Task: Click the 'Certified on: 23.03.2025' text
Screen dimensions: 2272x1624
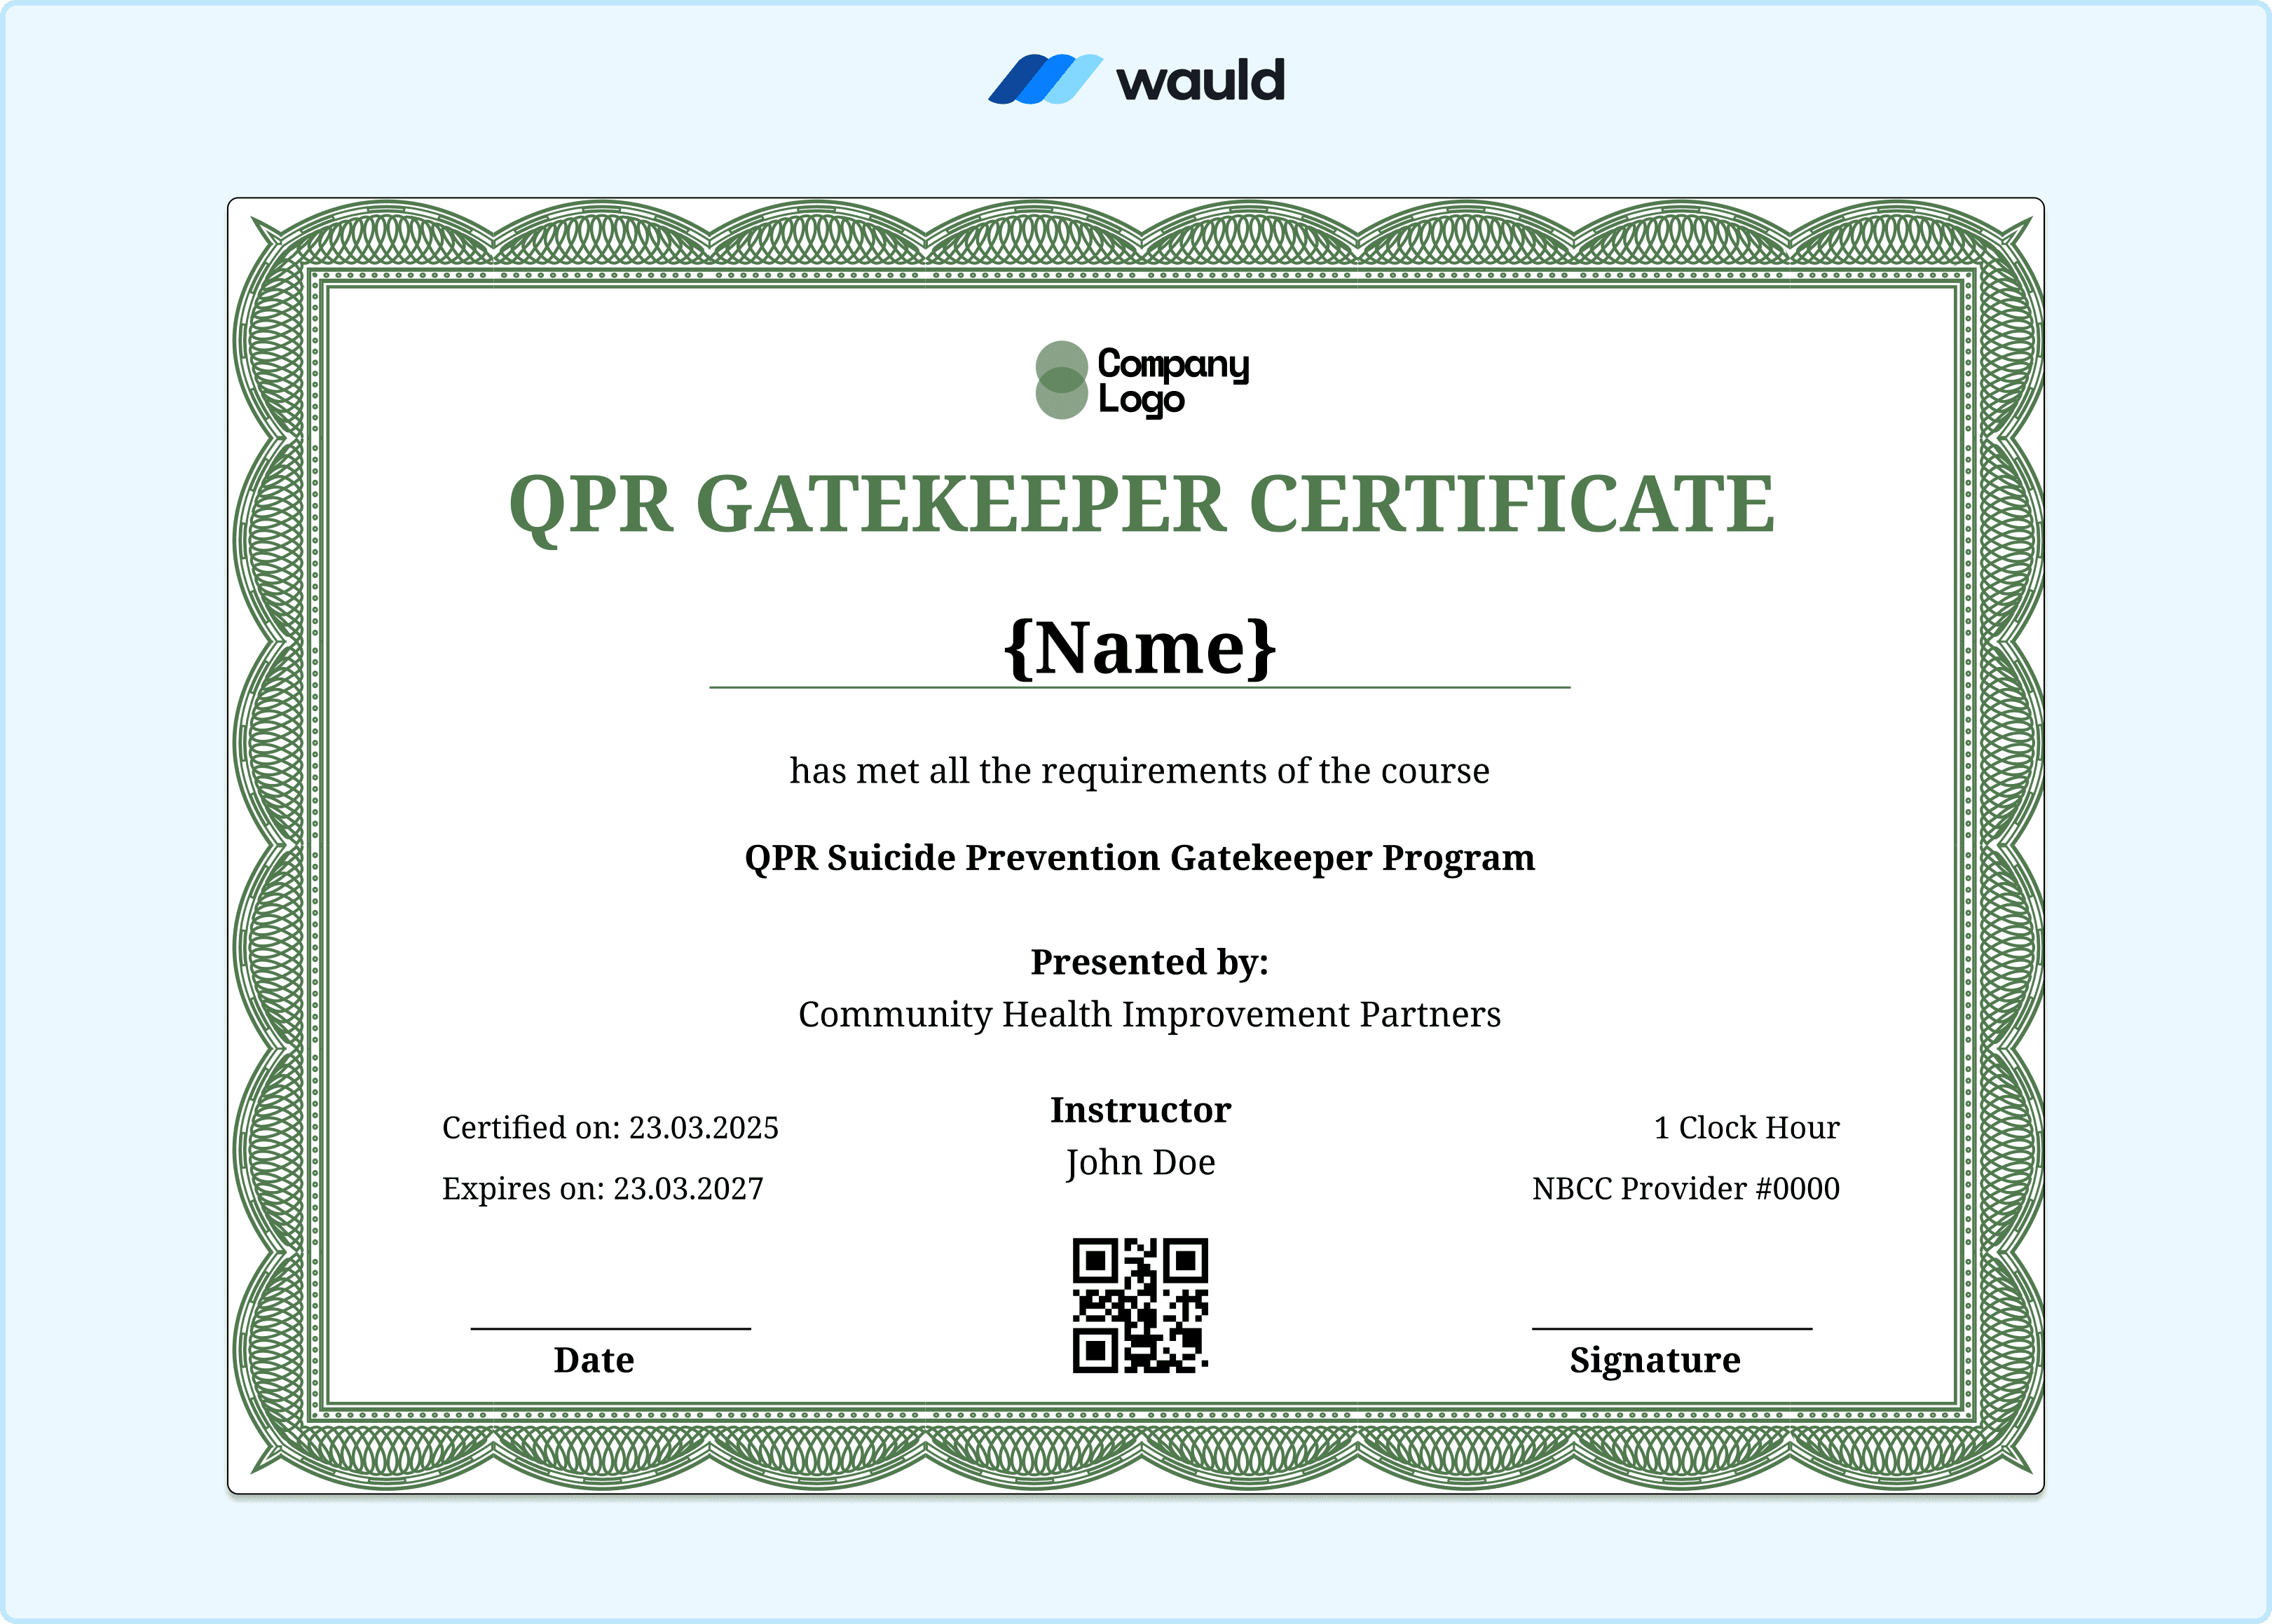Action: [x=610, y=1128]
